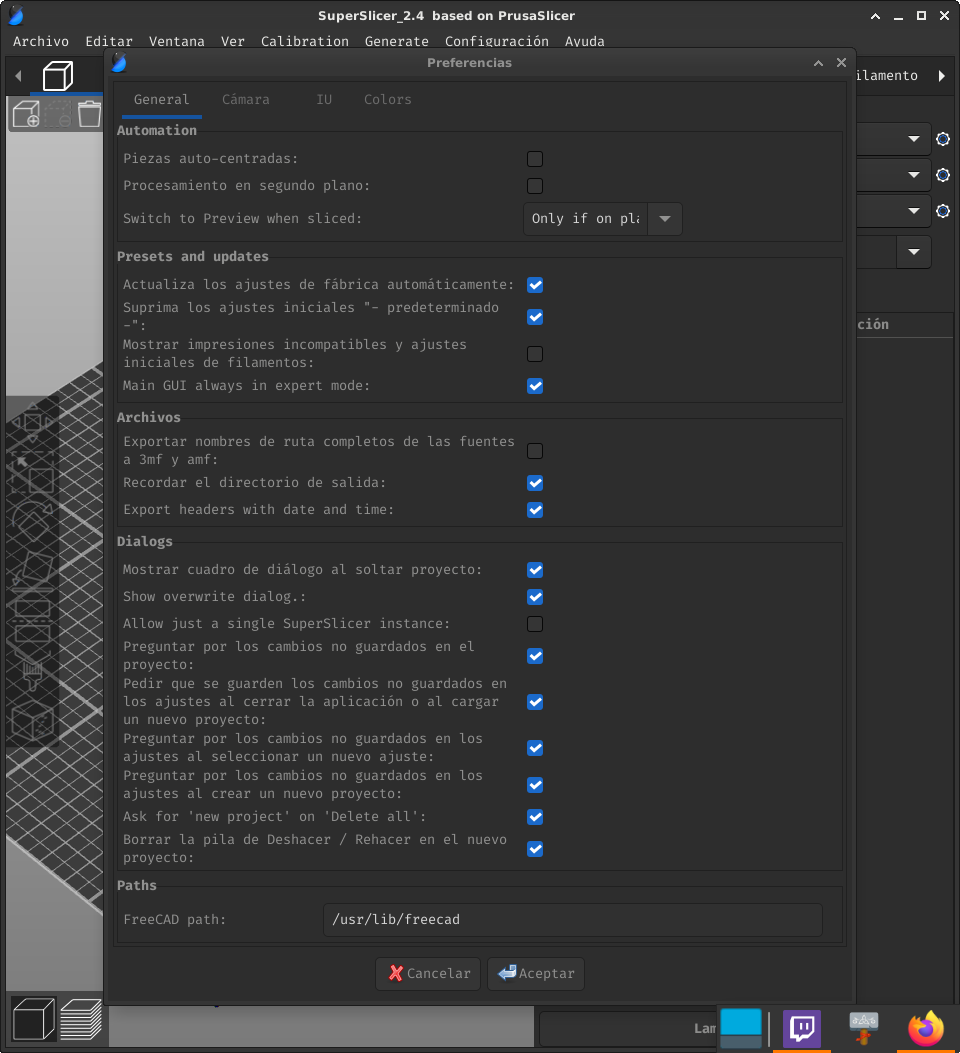Open the Generate menu
Image resolution: width=960 pixels, height=1053 pixels.
[x=397, y=42]
